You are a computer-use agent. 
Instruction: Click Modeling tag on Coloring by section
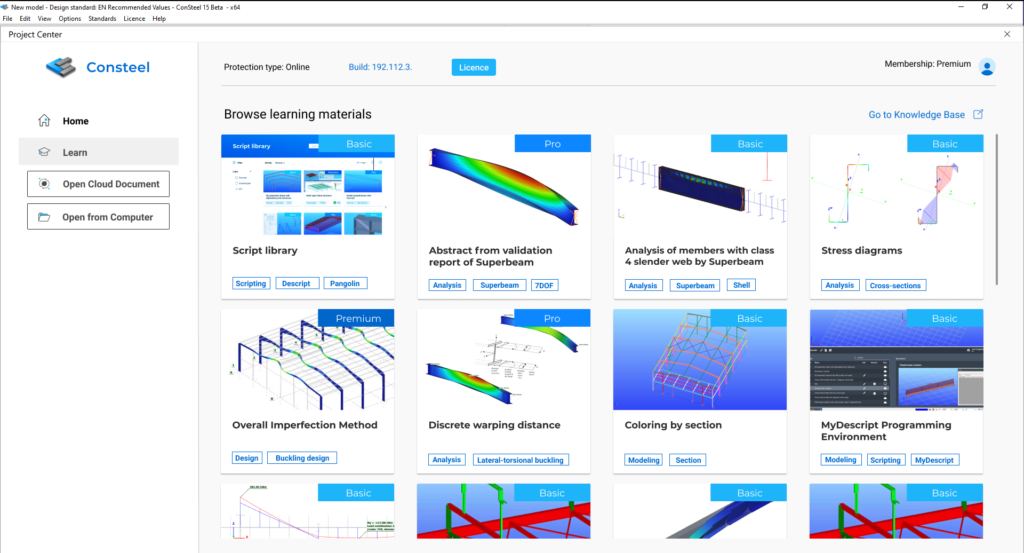pyautogui.click(x=644, y=460)
